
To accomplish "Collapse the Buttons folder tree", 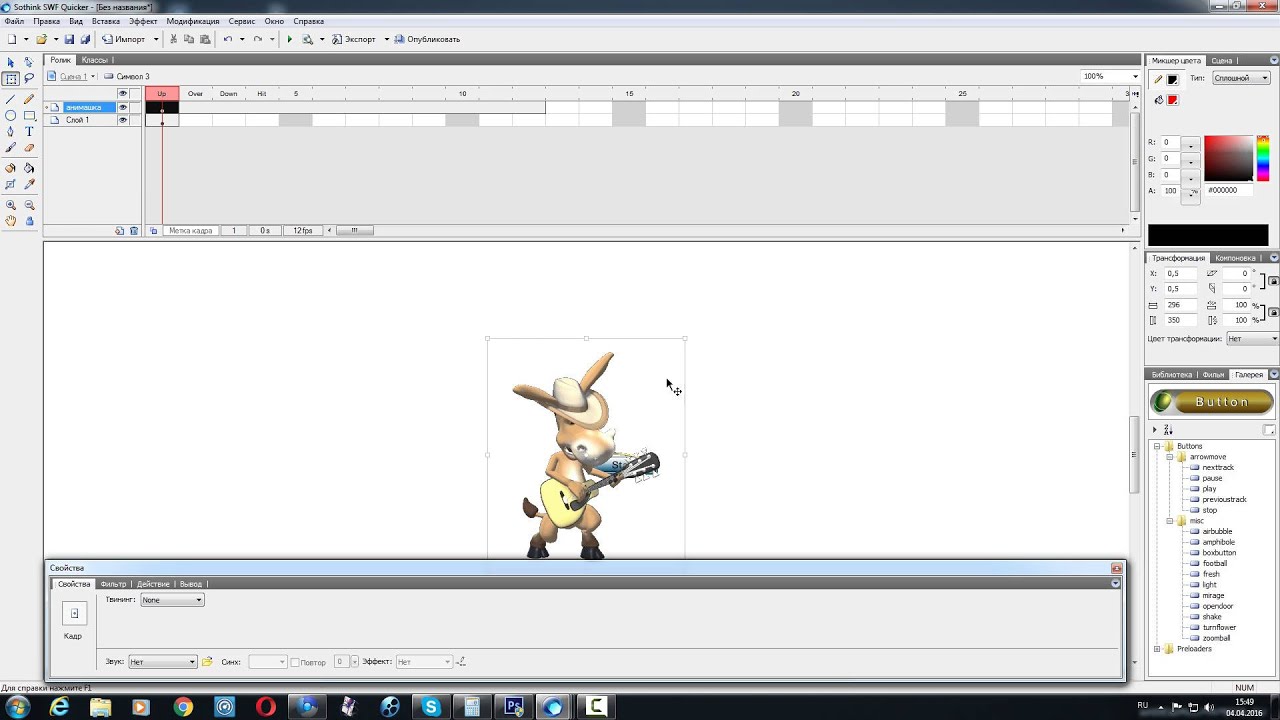I will (x=1157, y=446).
